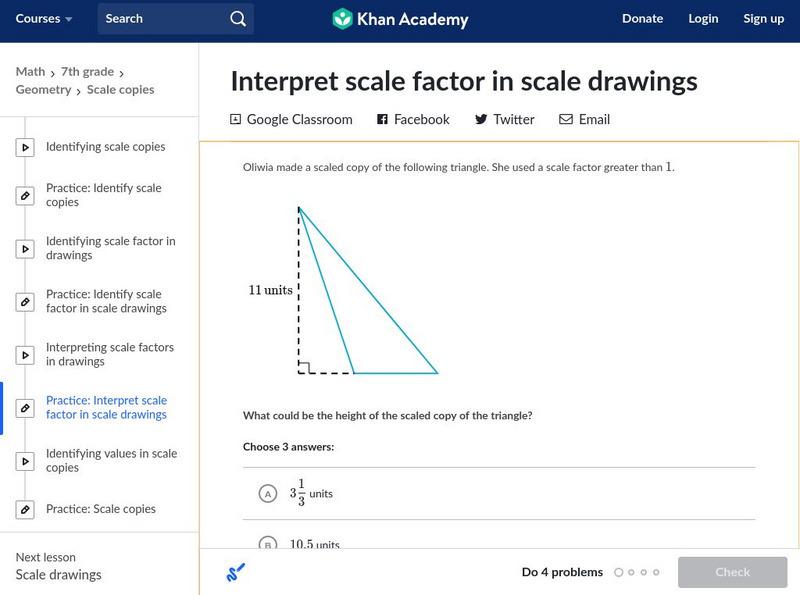Click the Email envelope icon

pos(566,120)
